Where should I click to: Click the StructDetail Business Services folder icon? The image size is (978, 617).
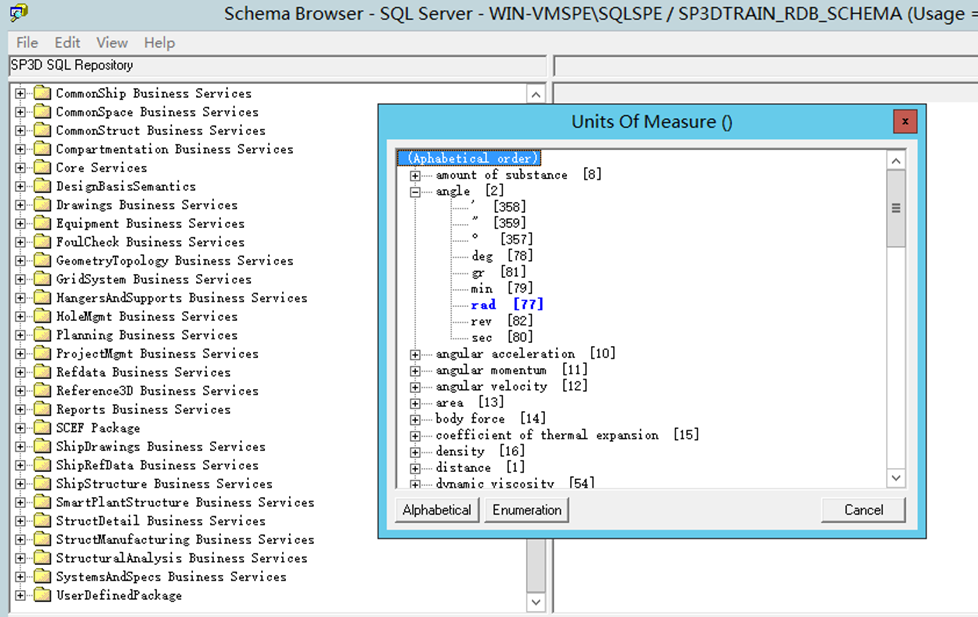point(42,521)
